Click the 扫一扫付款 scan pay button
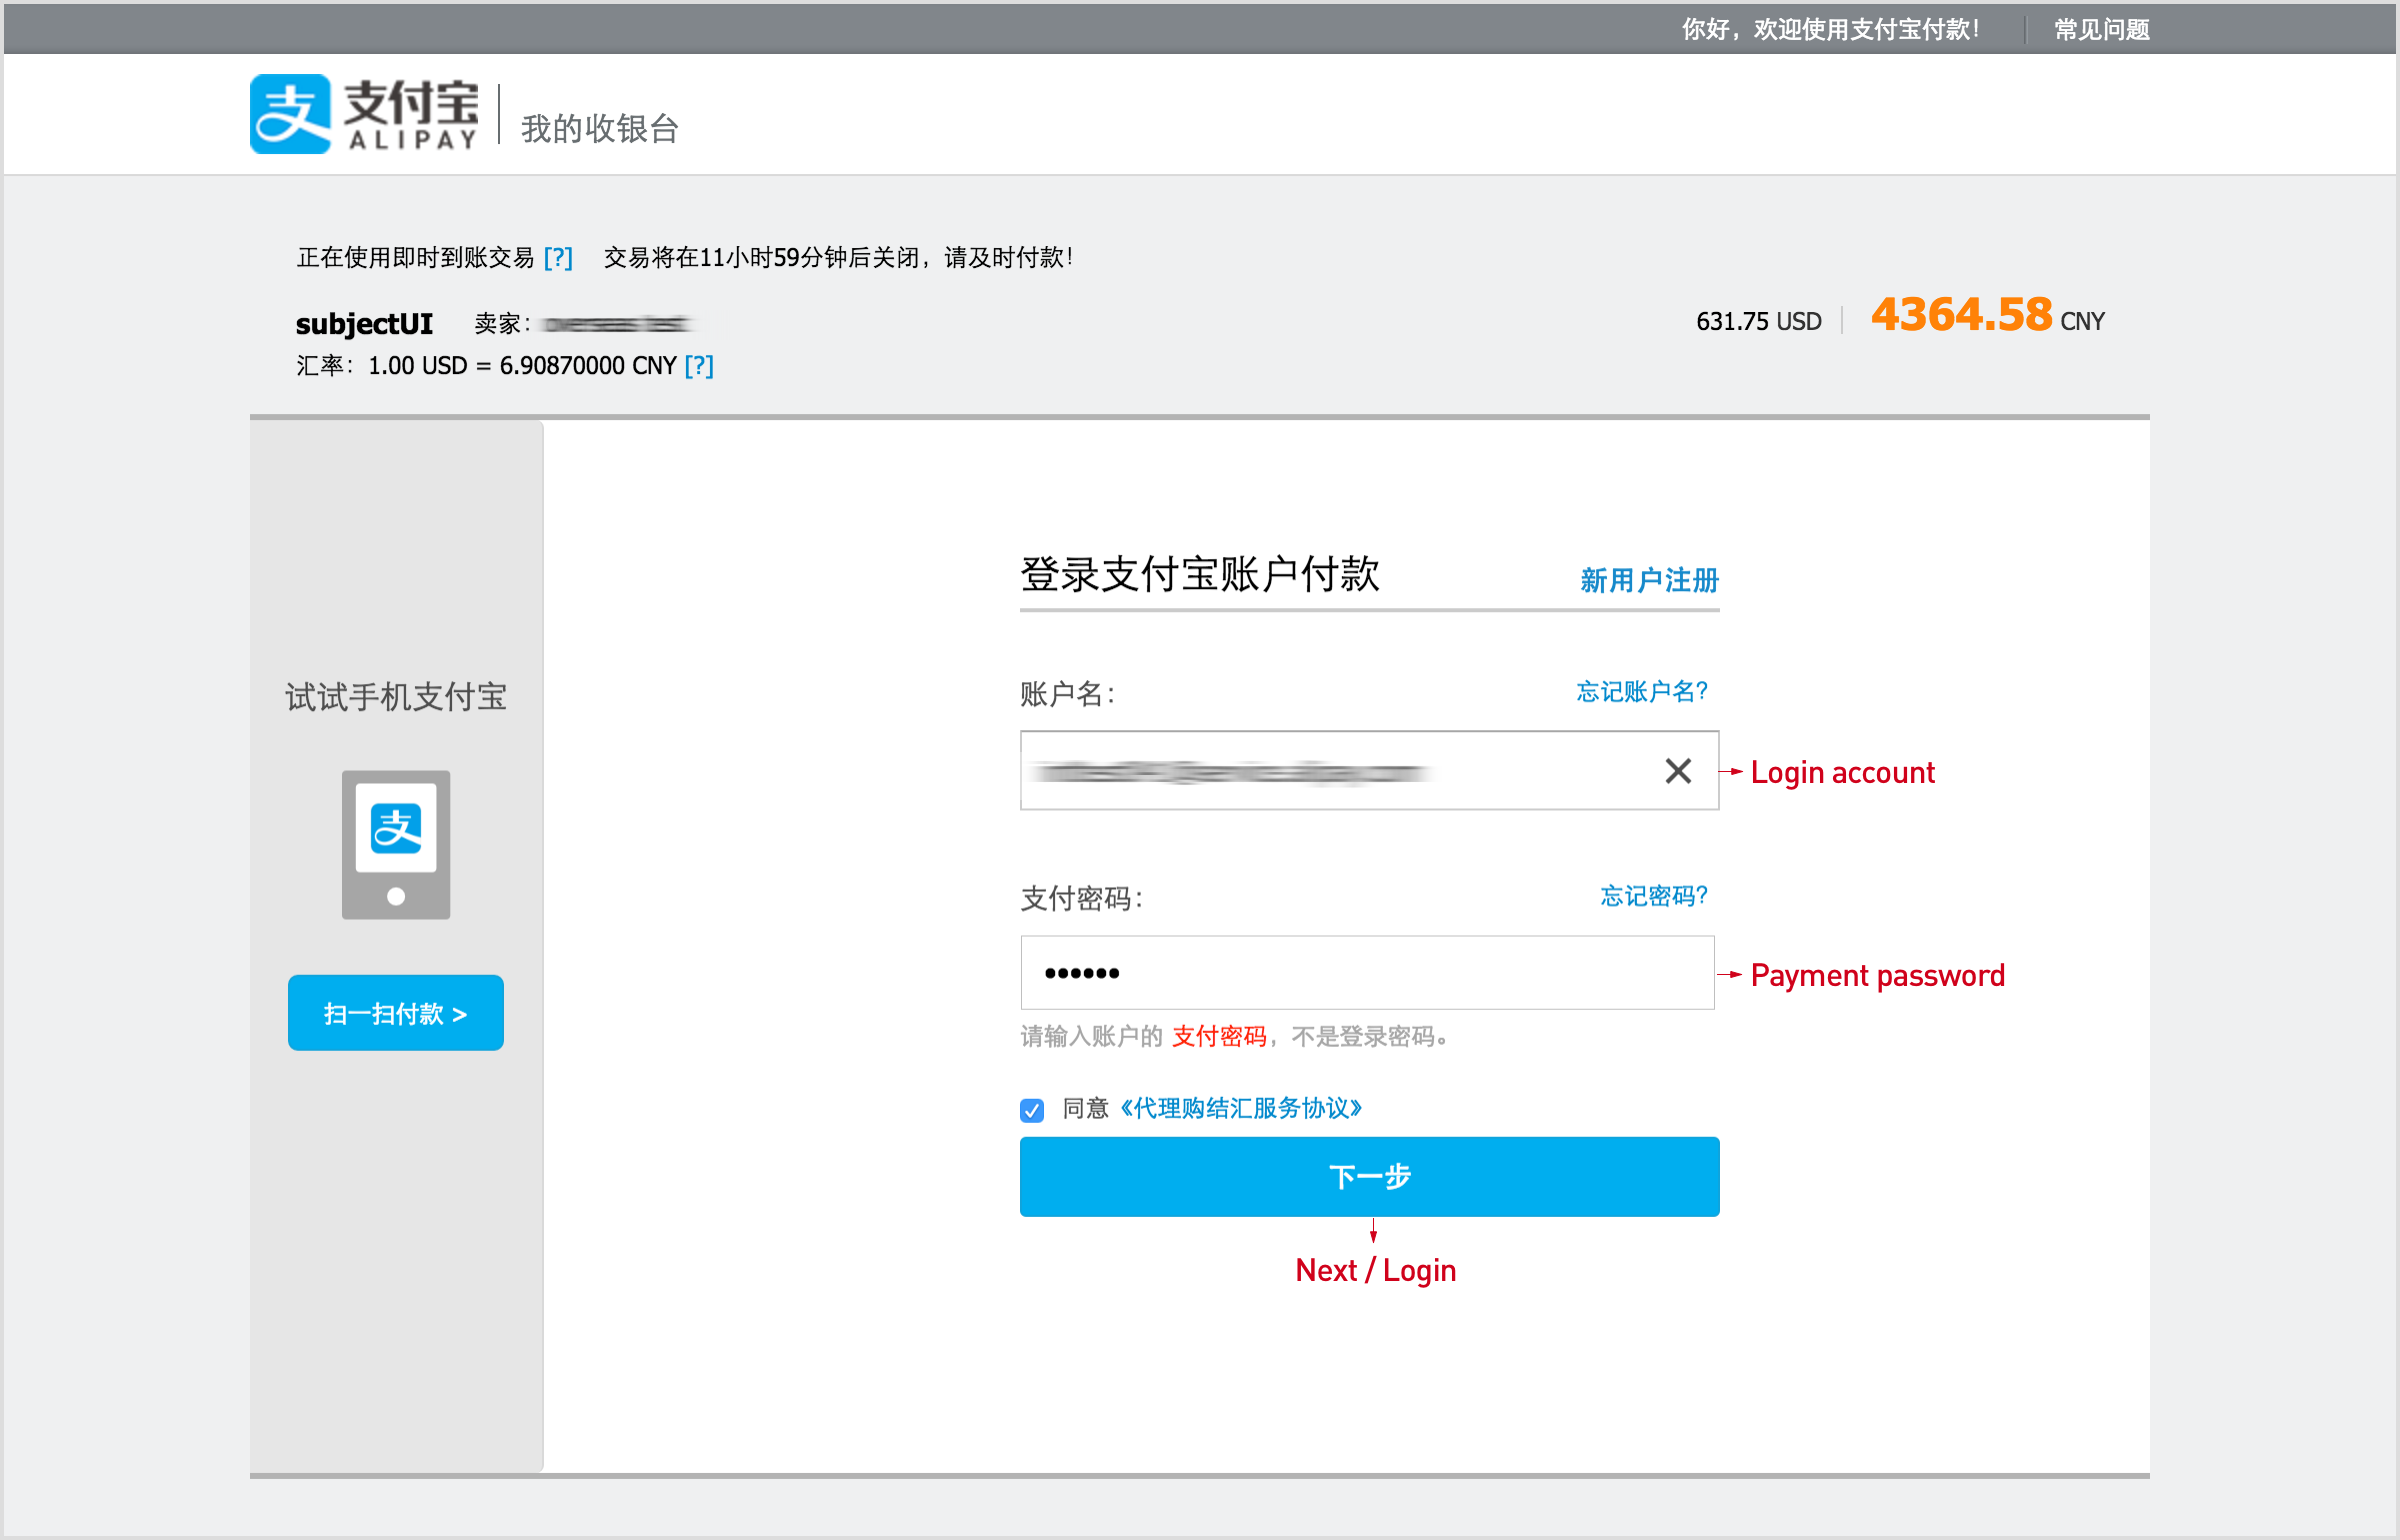Screen dimensions: 2400x1540 (396, 1013)
